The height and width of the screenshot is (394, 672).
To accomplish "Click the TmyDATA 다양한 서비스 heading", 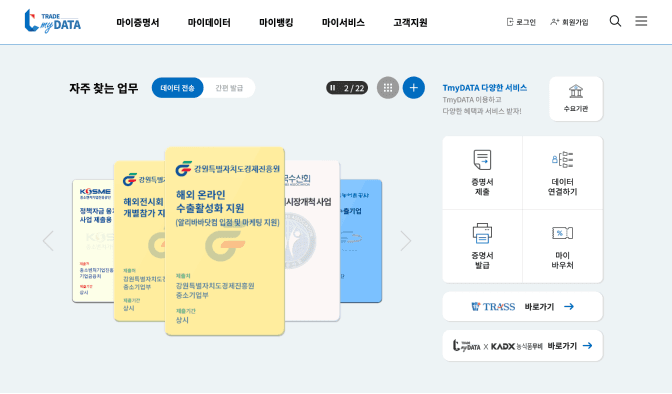I will pos(485,88).
